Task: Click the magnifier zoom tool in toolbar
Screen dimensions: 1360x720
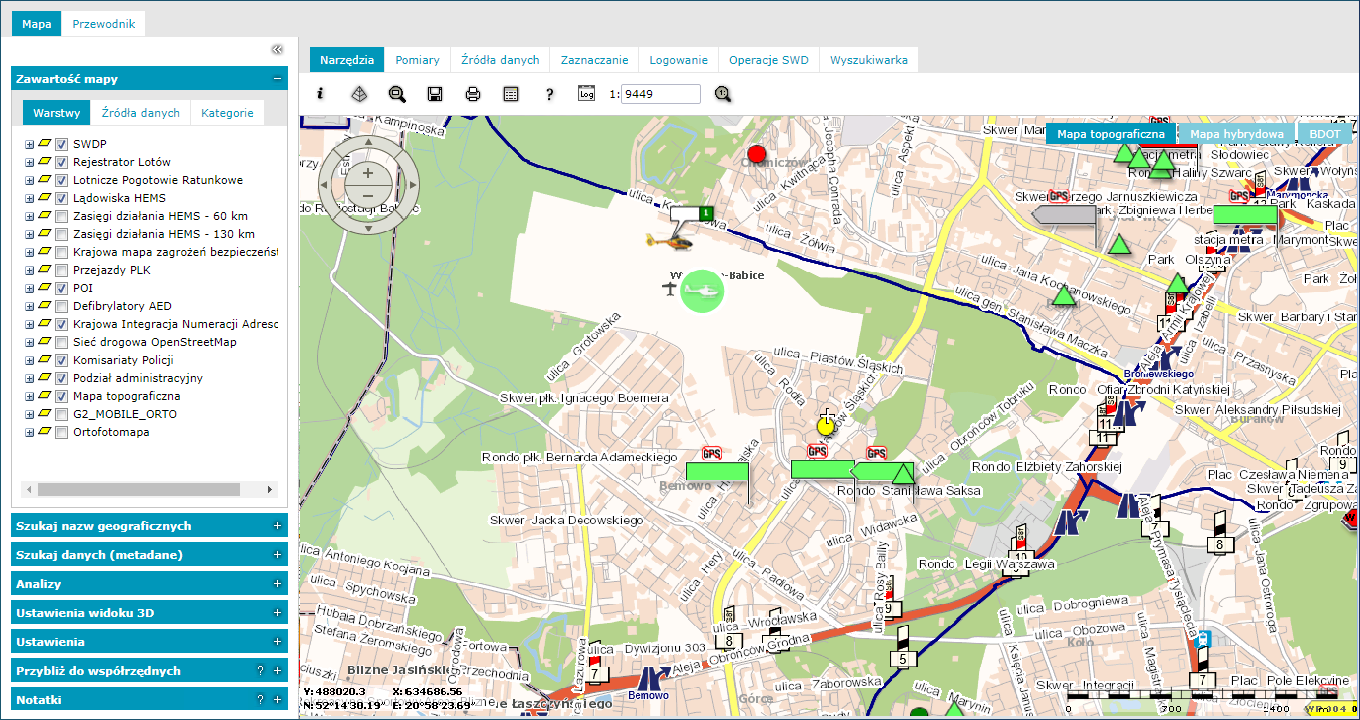Action: pos(397,94)
